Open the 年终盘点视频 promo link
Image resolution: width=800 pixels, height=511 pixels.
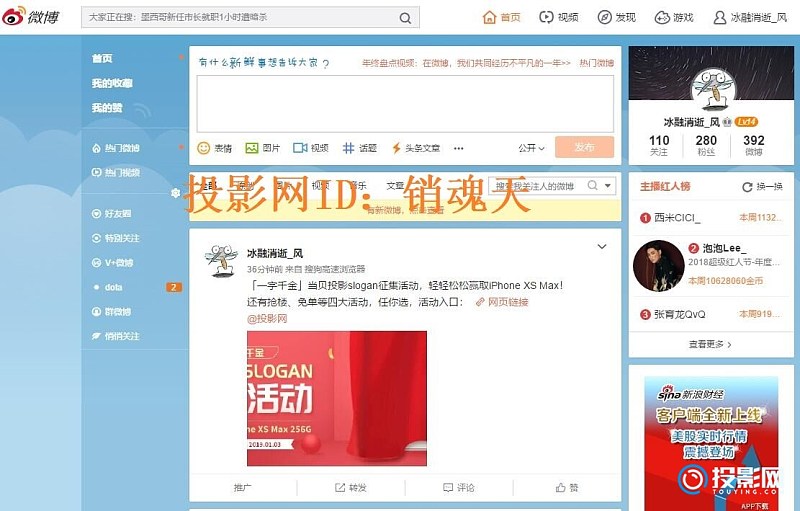pyautogui.click(x=466, y=63)
